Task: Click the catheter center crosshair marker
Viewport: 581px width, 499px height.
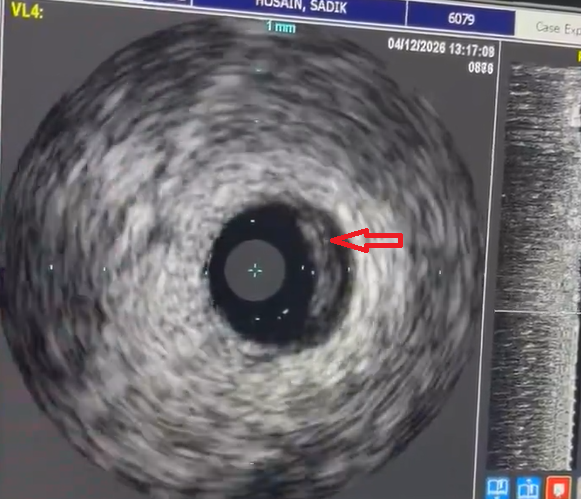Action: [255, 271]
